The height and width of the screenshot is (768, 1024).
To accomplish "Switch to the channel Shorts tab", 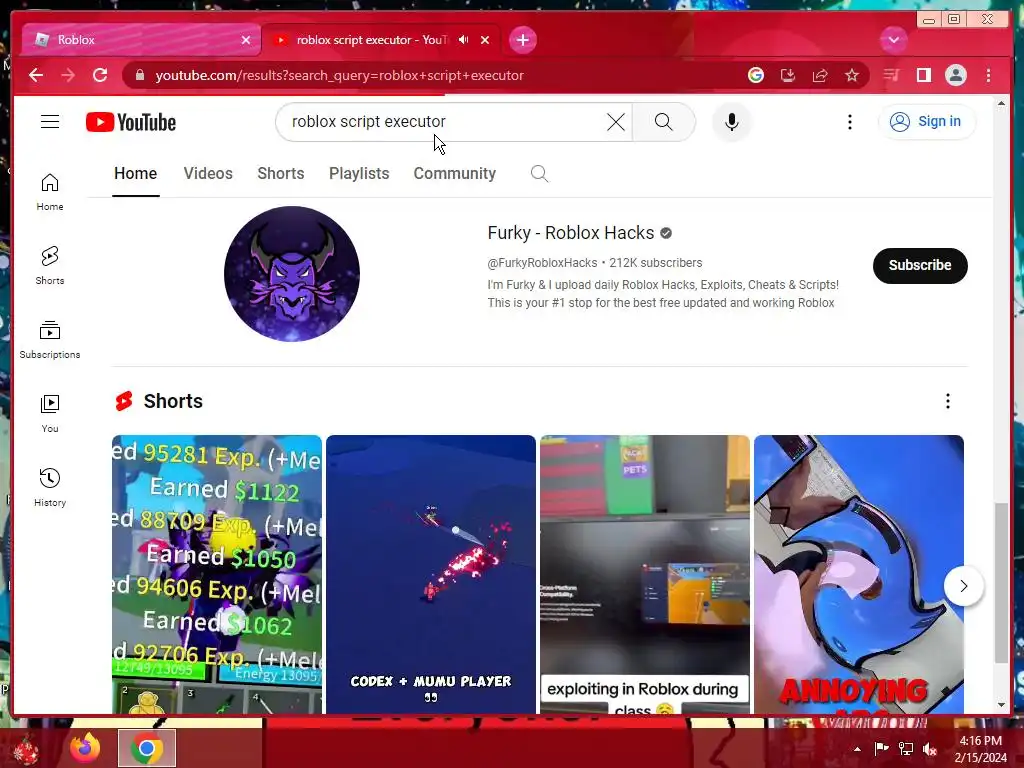I will click(x=281, y=174).
